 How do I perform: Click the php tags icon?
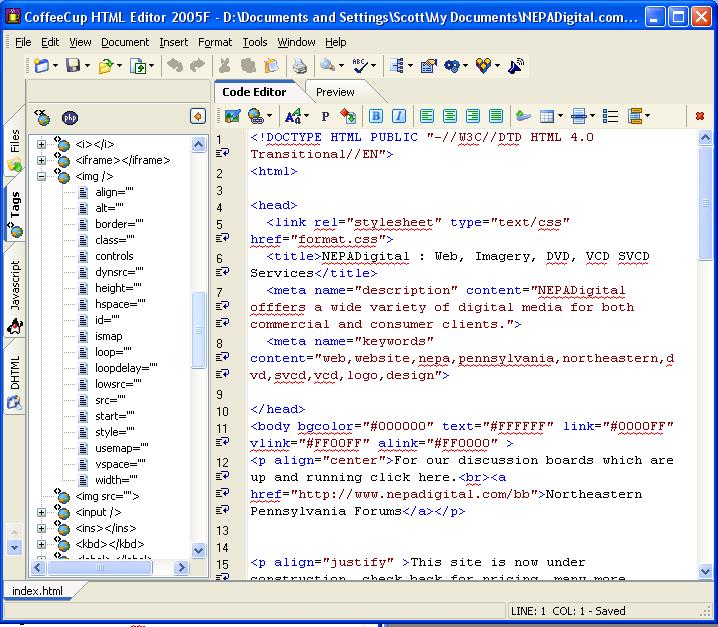click(x=70, y=118)
